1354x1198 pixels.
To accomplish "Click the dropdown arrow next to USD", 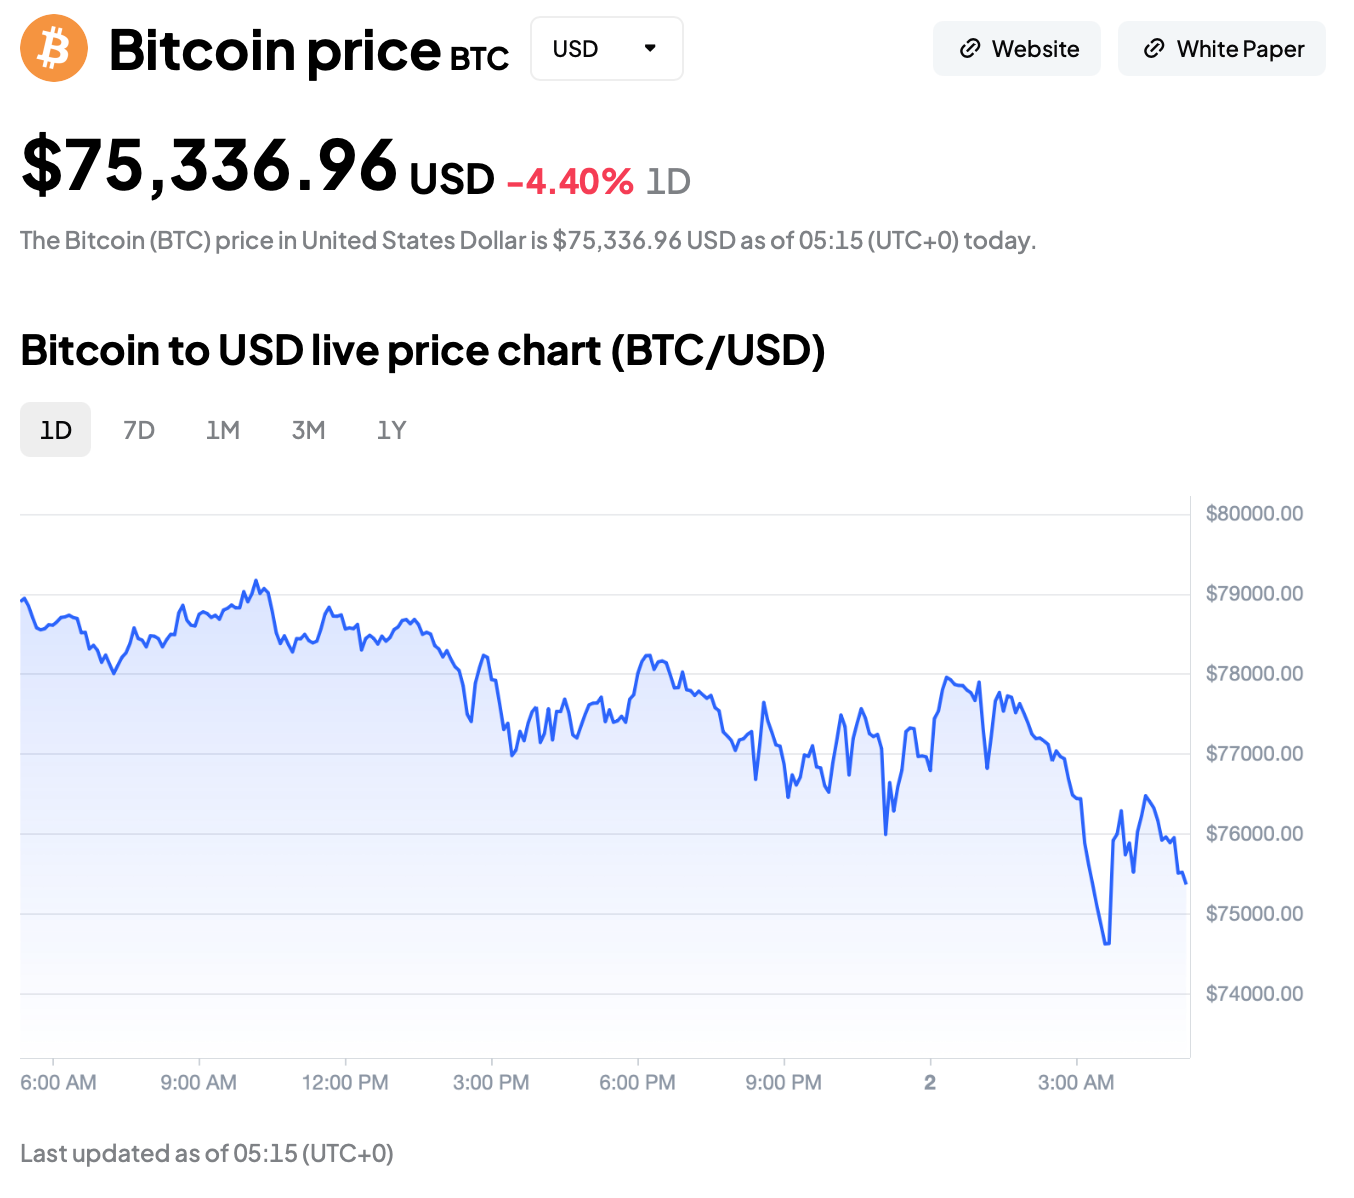I will (x=650, y=48).
